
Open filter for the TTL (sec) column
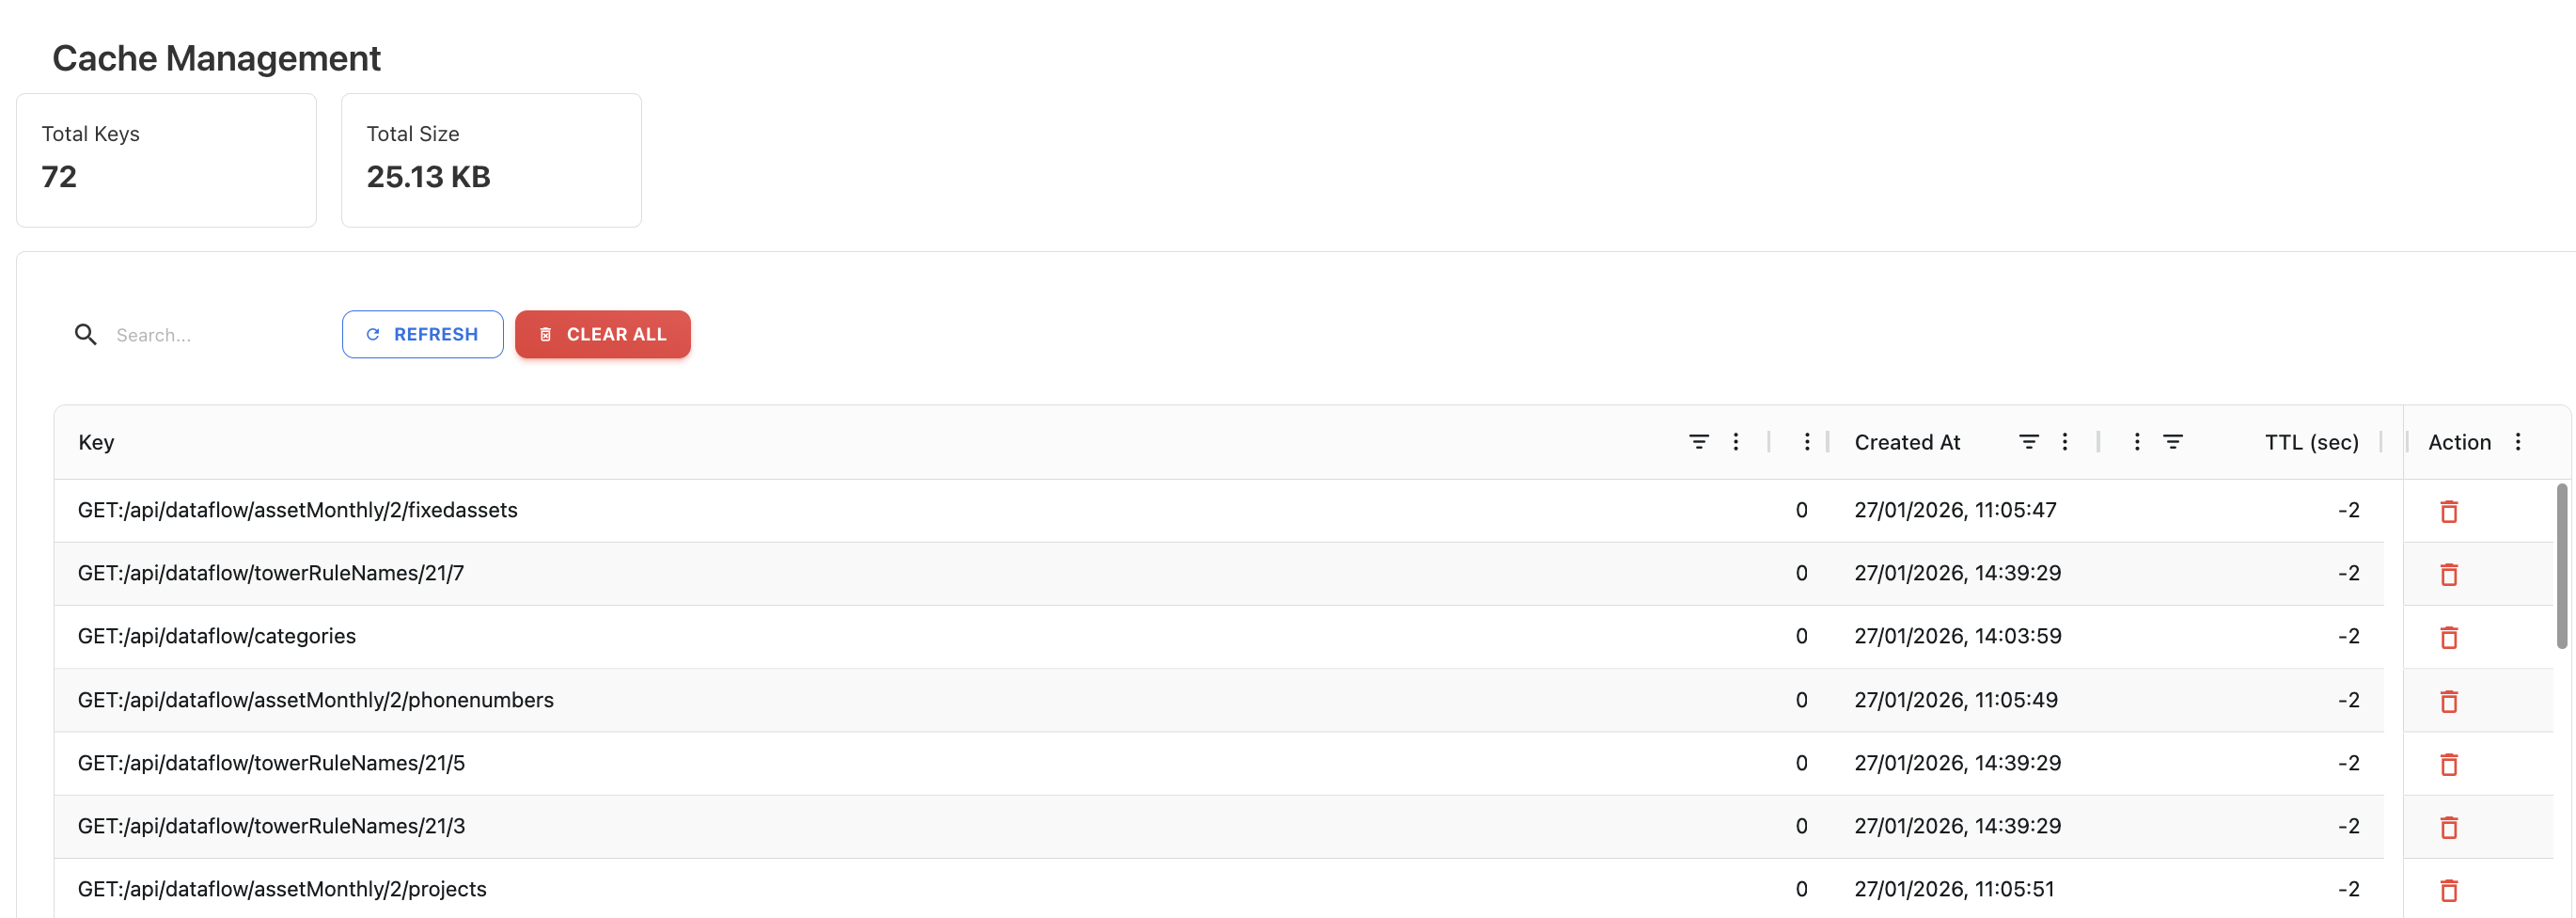point(2172,442)
